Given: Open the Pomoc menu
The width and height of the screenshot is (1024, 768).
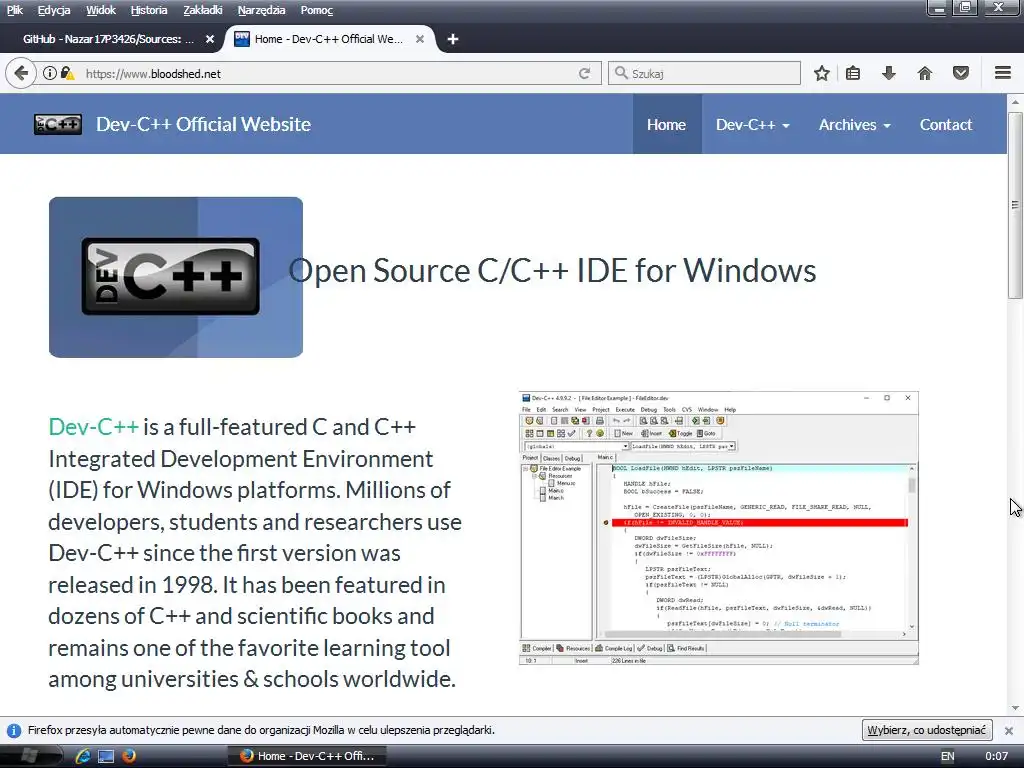Looking at the screenshot, I should click(317, 10).
